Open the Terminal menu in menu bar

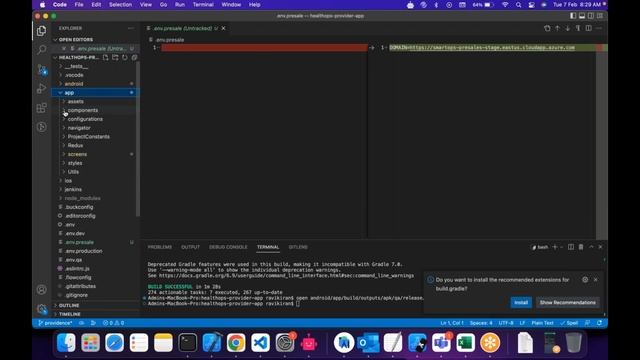203,5
